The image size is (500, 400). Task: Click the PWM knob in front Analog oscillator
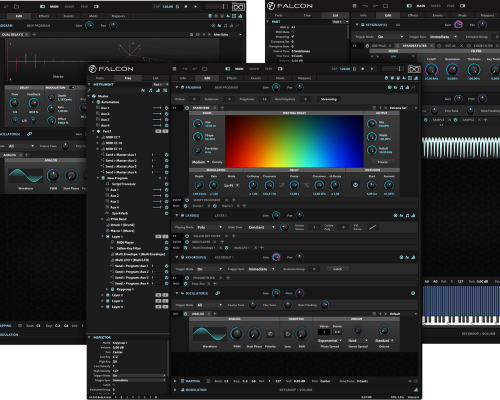pos(237,334)
